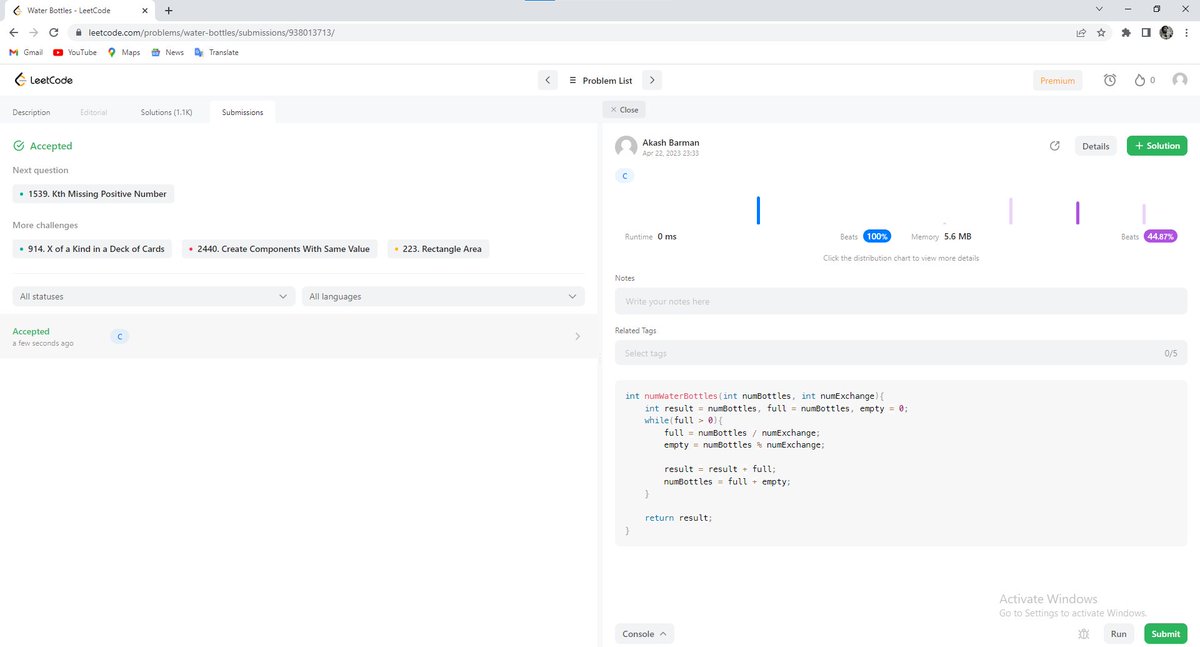The image size is (1200, 647).
Task: Open 223. Rectangle Area challenge
Action: [x=438, y=249]
